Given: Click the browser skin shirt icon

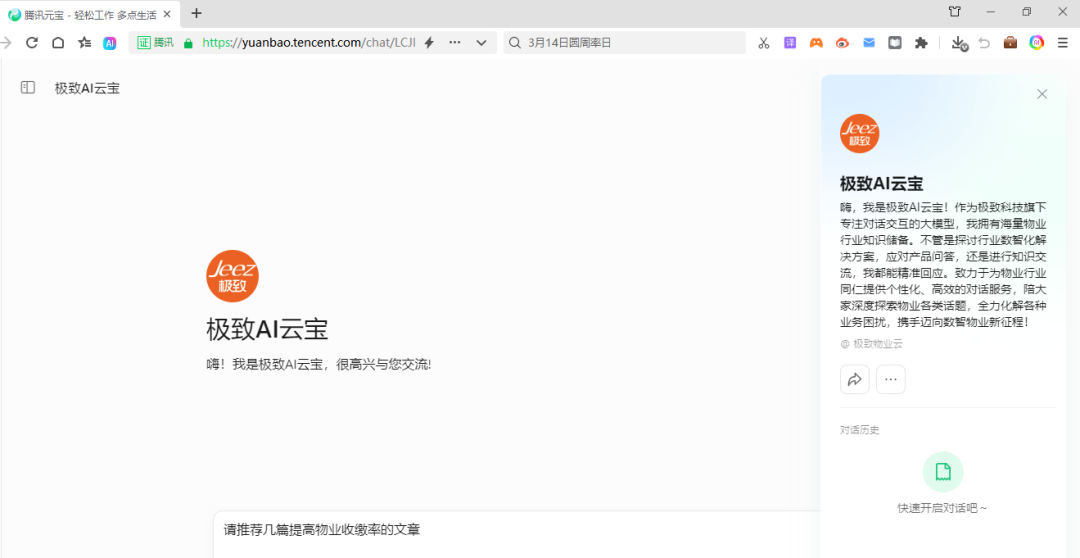Looking at the screenshot, I should [954, 12].
